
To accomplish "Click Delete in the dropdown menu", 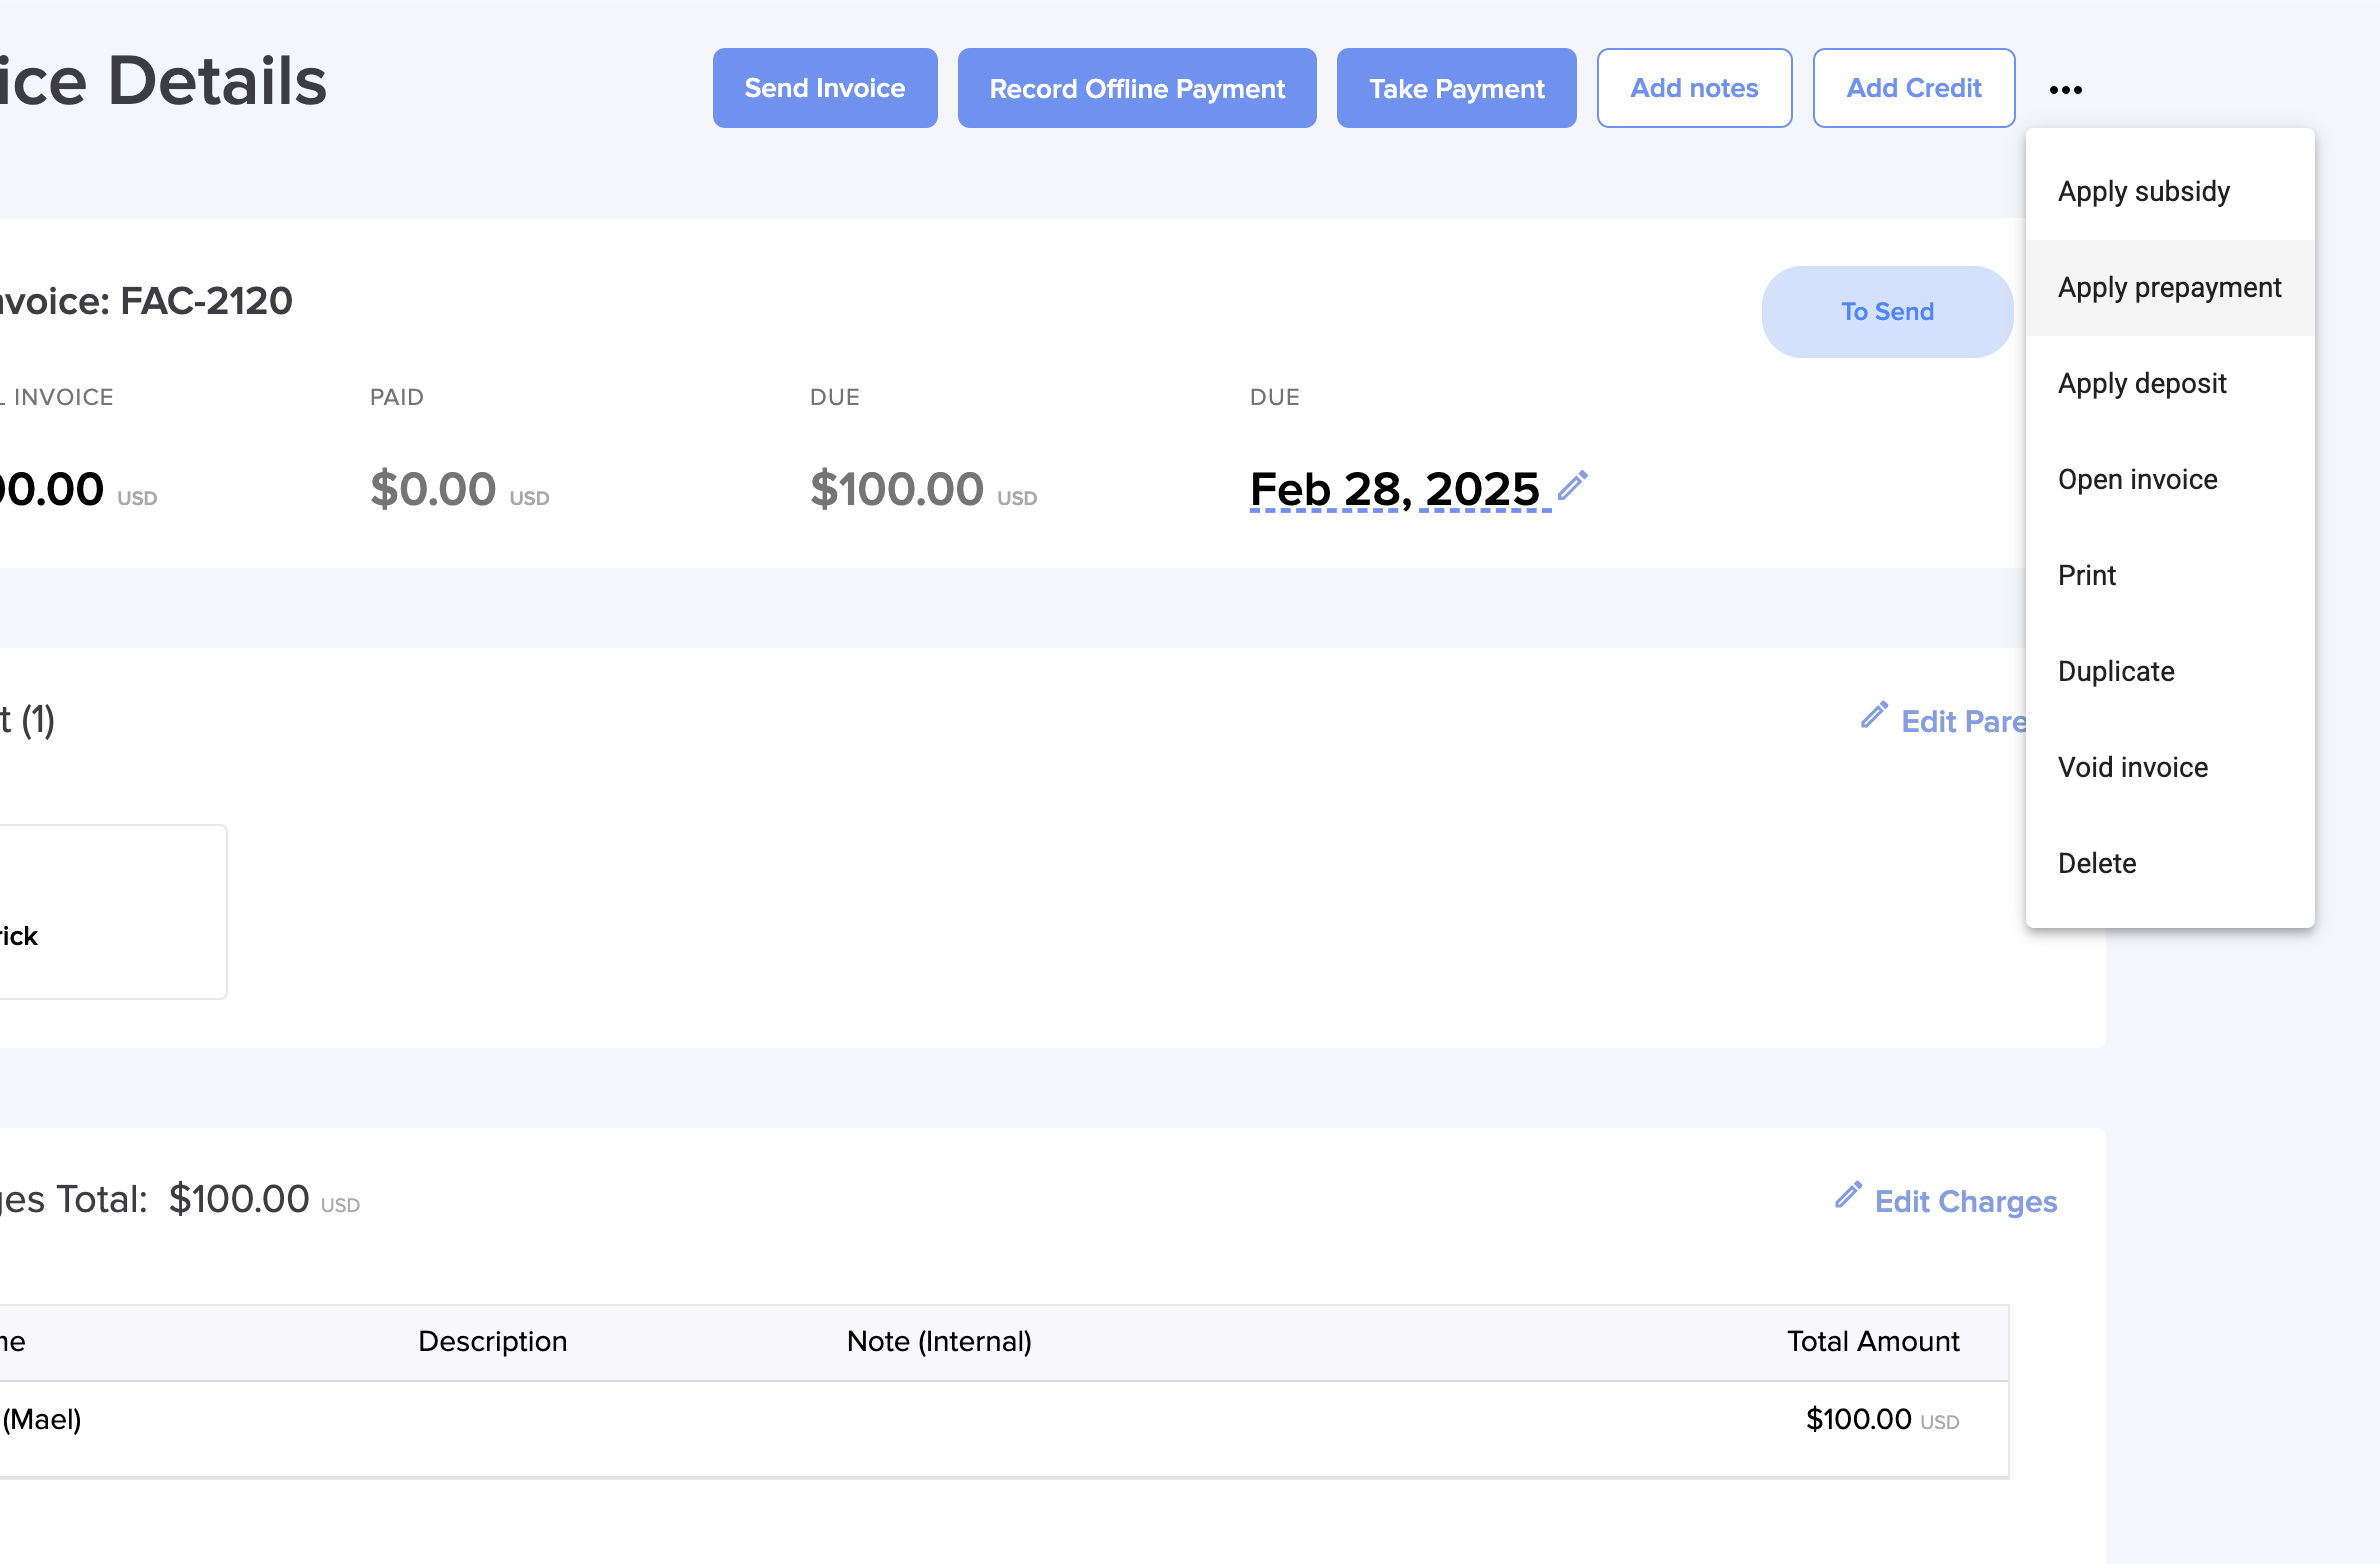I will [x=2096, y=864].
